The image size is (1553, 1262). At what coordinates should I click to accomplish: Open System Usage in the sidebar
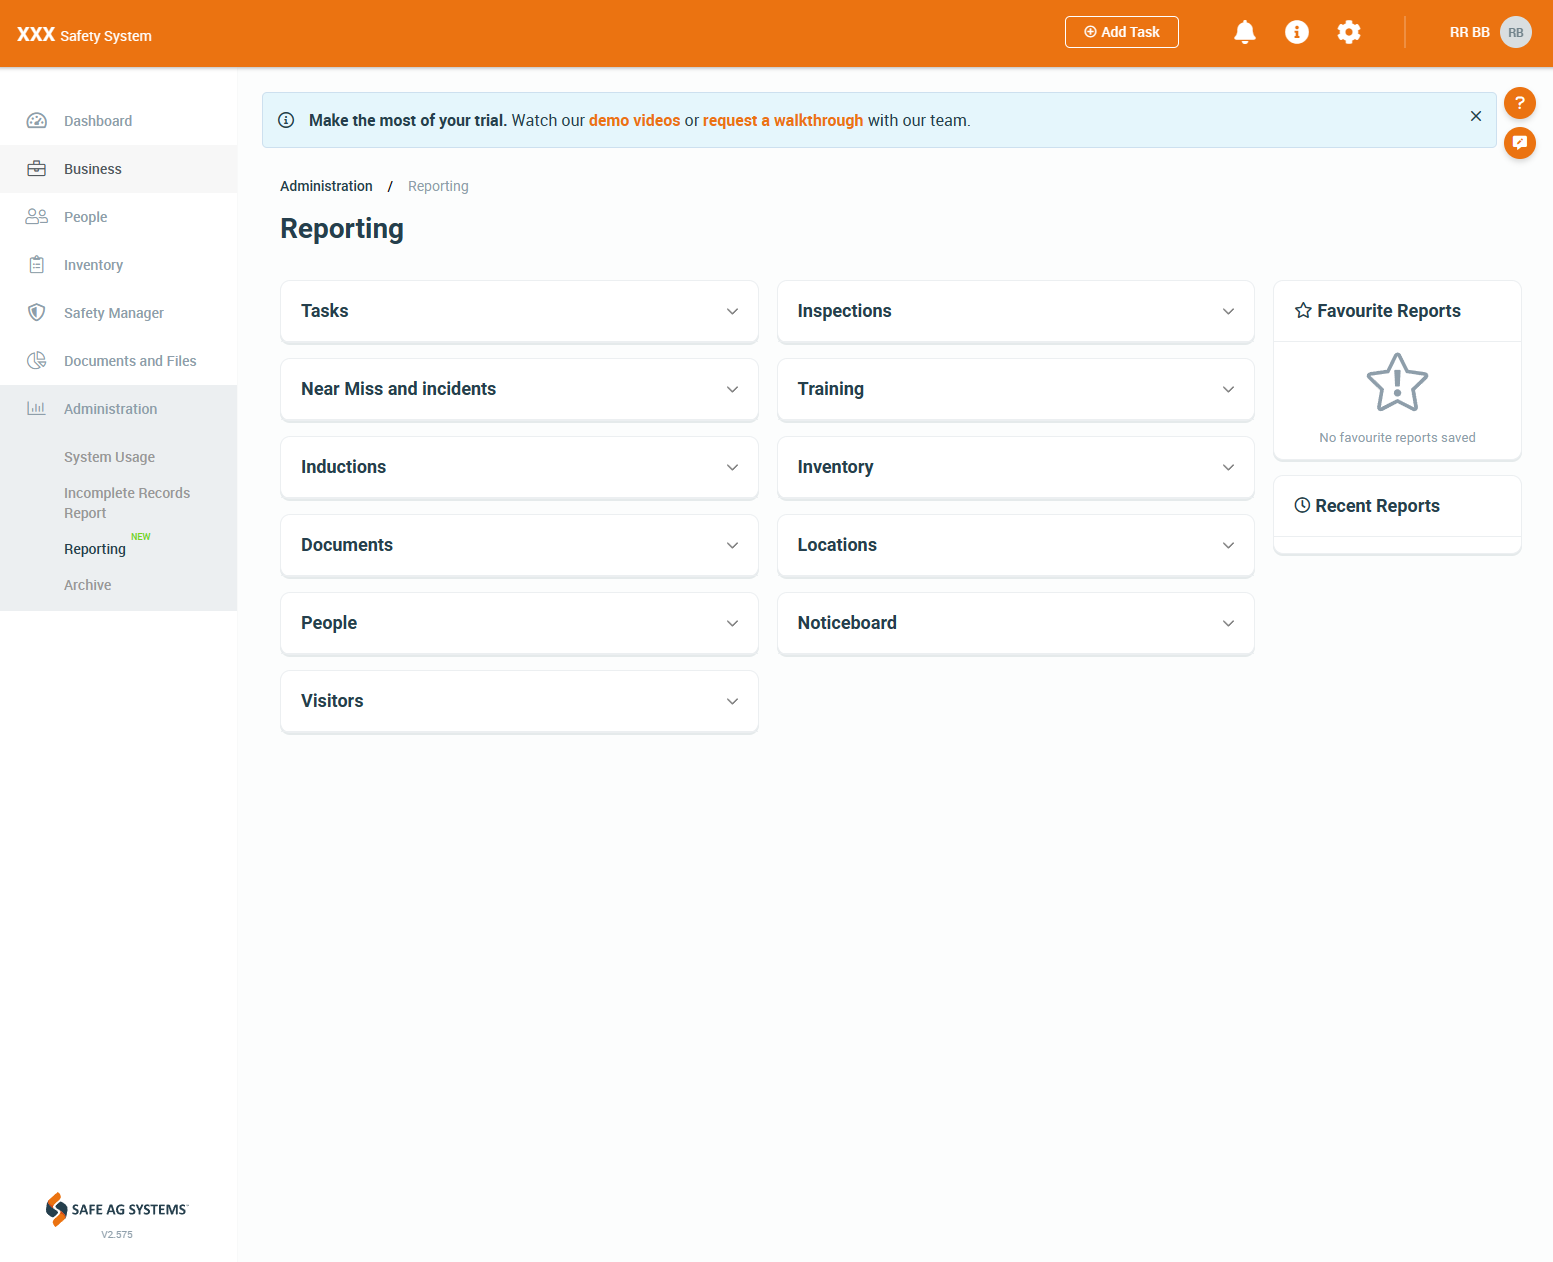[x=109, y=457]
